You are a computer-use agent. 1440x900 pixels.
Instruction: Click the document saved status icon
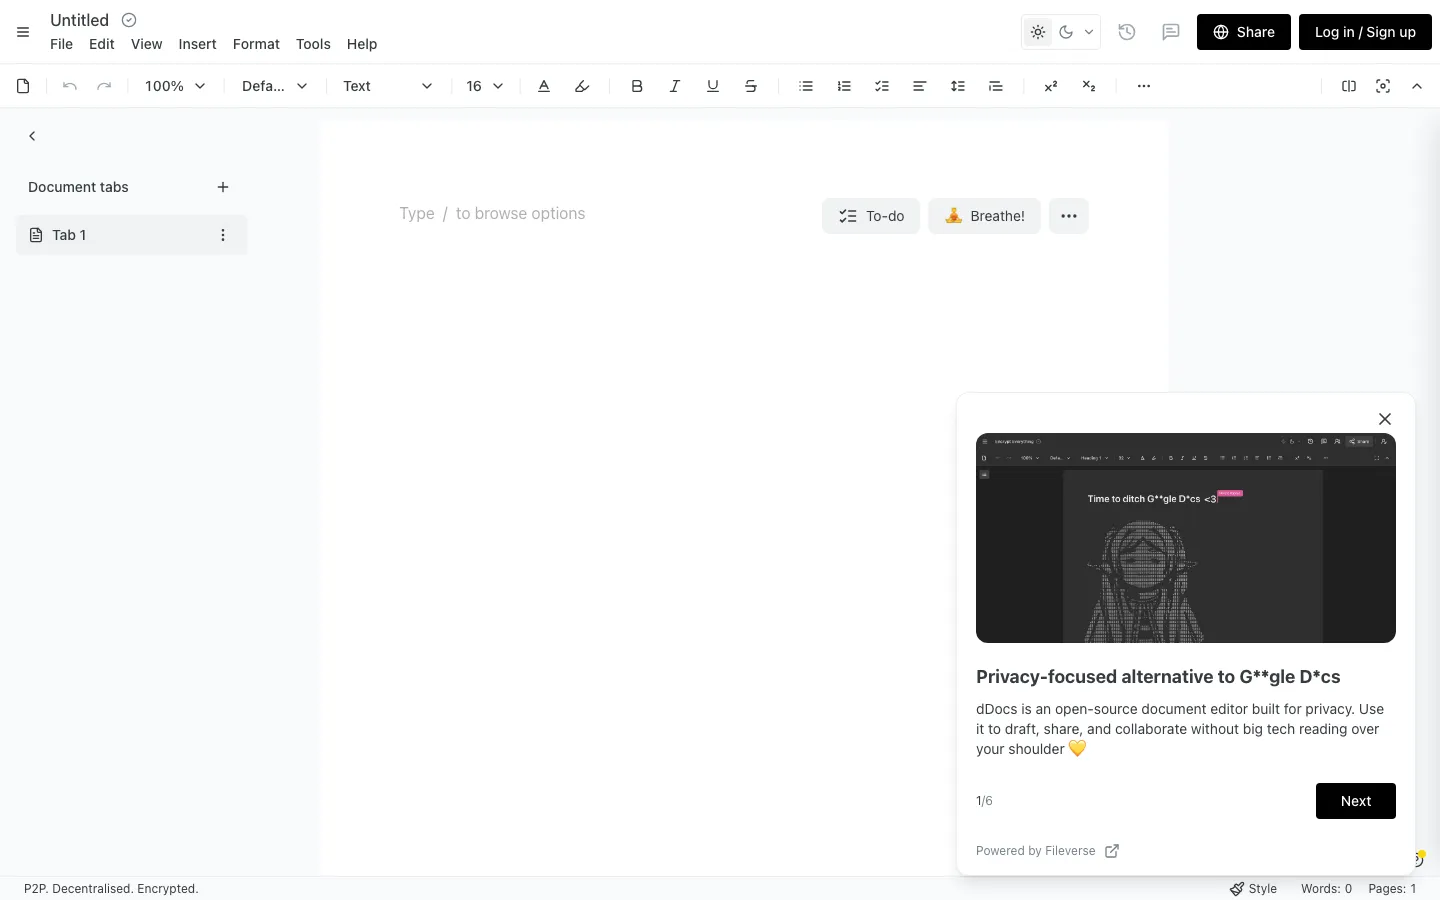(x=129, y=20)
